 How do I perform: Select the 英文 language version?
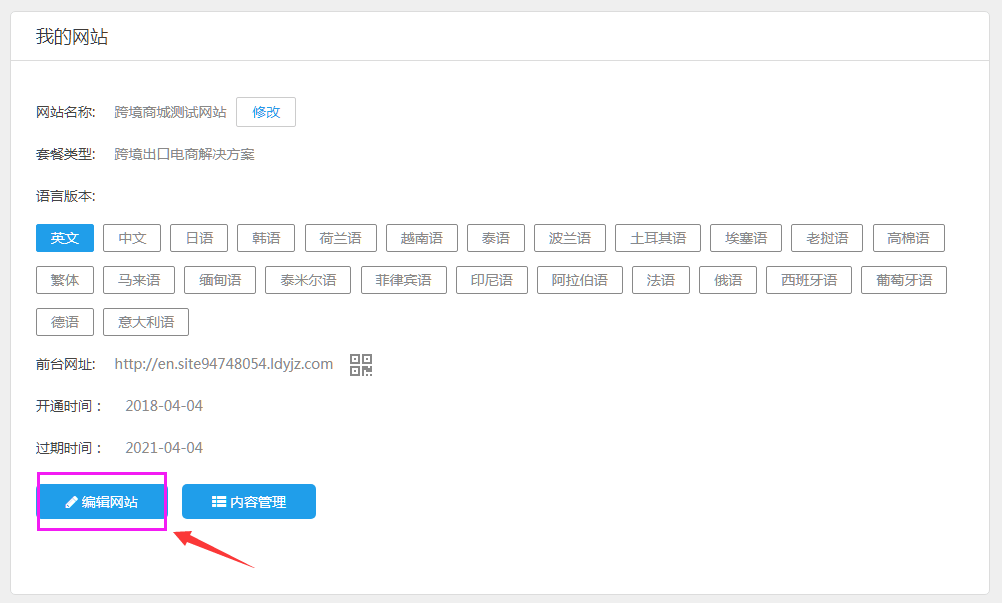(x=65, y=238)
